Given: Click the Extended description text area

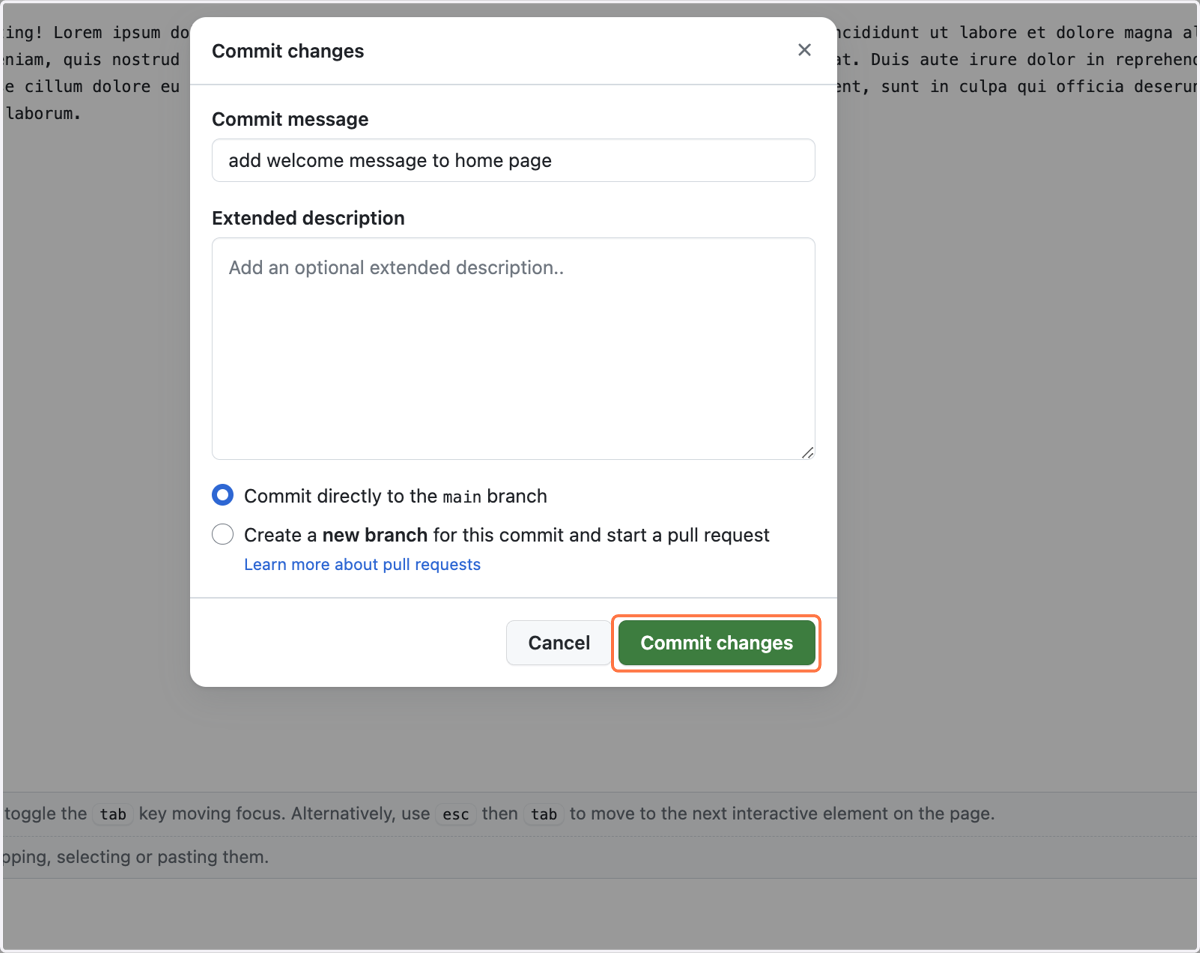Looking at the screenshot, I should pyautogui.click(x=513, y=348).
